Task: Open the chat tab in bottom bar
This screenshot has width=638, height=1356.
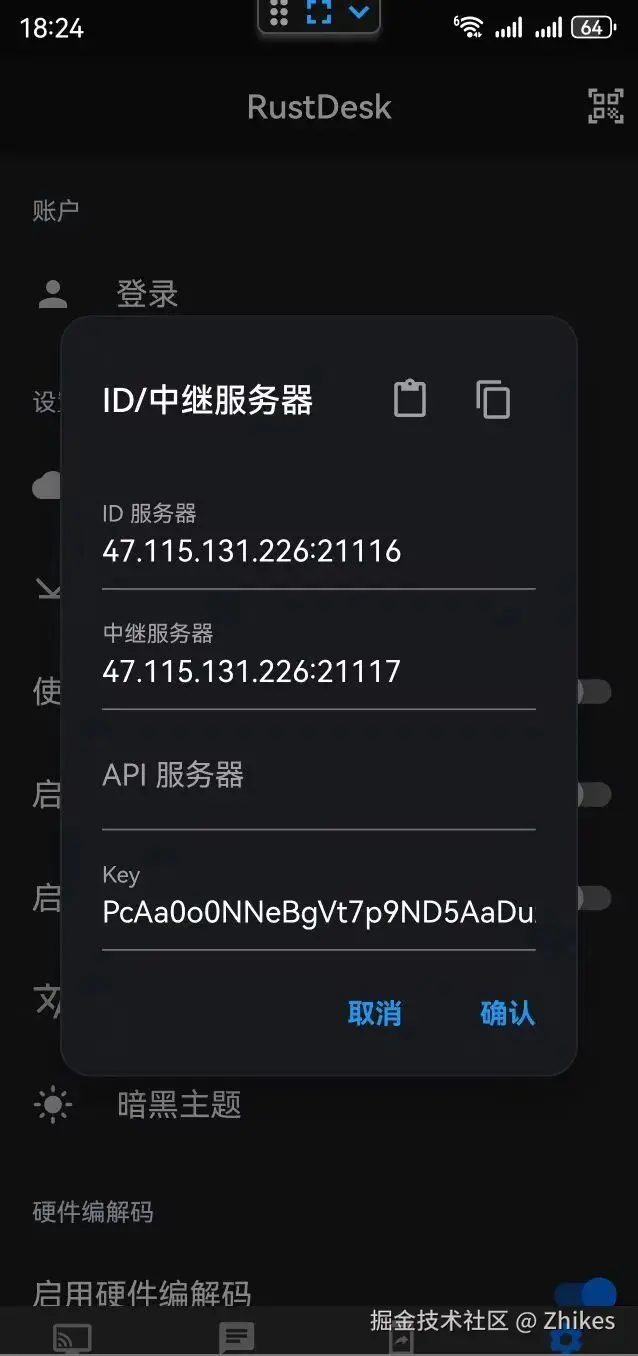Action: pos(236,1339)
